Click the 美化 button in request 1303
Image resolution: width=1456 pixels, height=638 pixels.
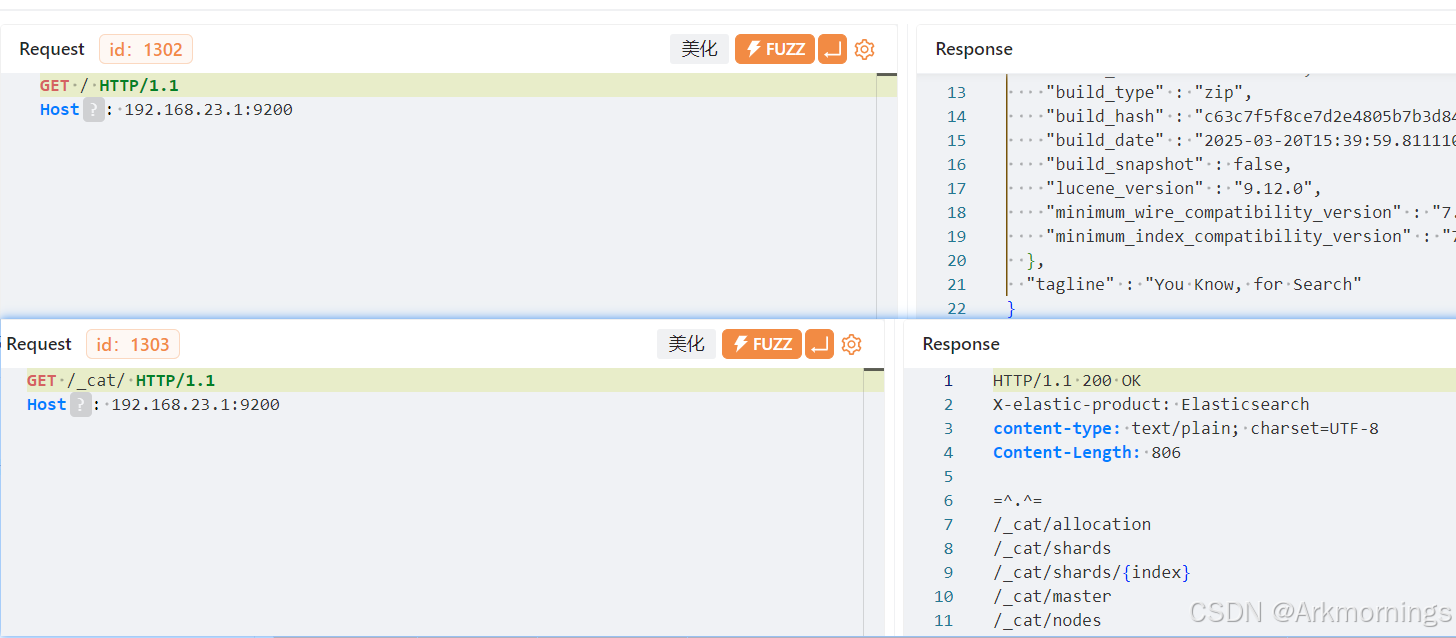click(686, 344)
